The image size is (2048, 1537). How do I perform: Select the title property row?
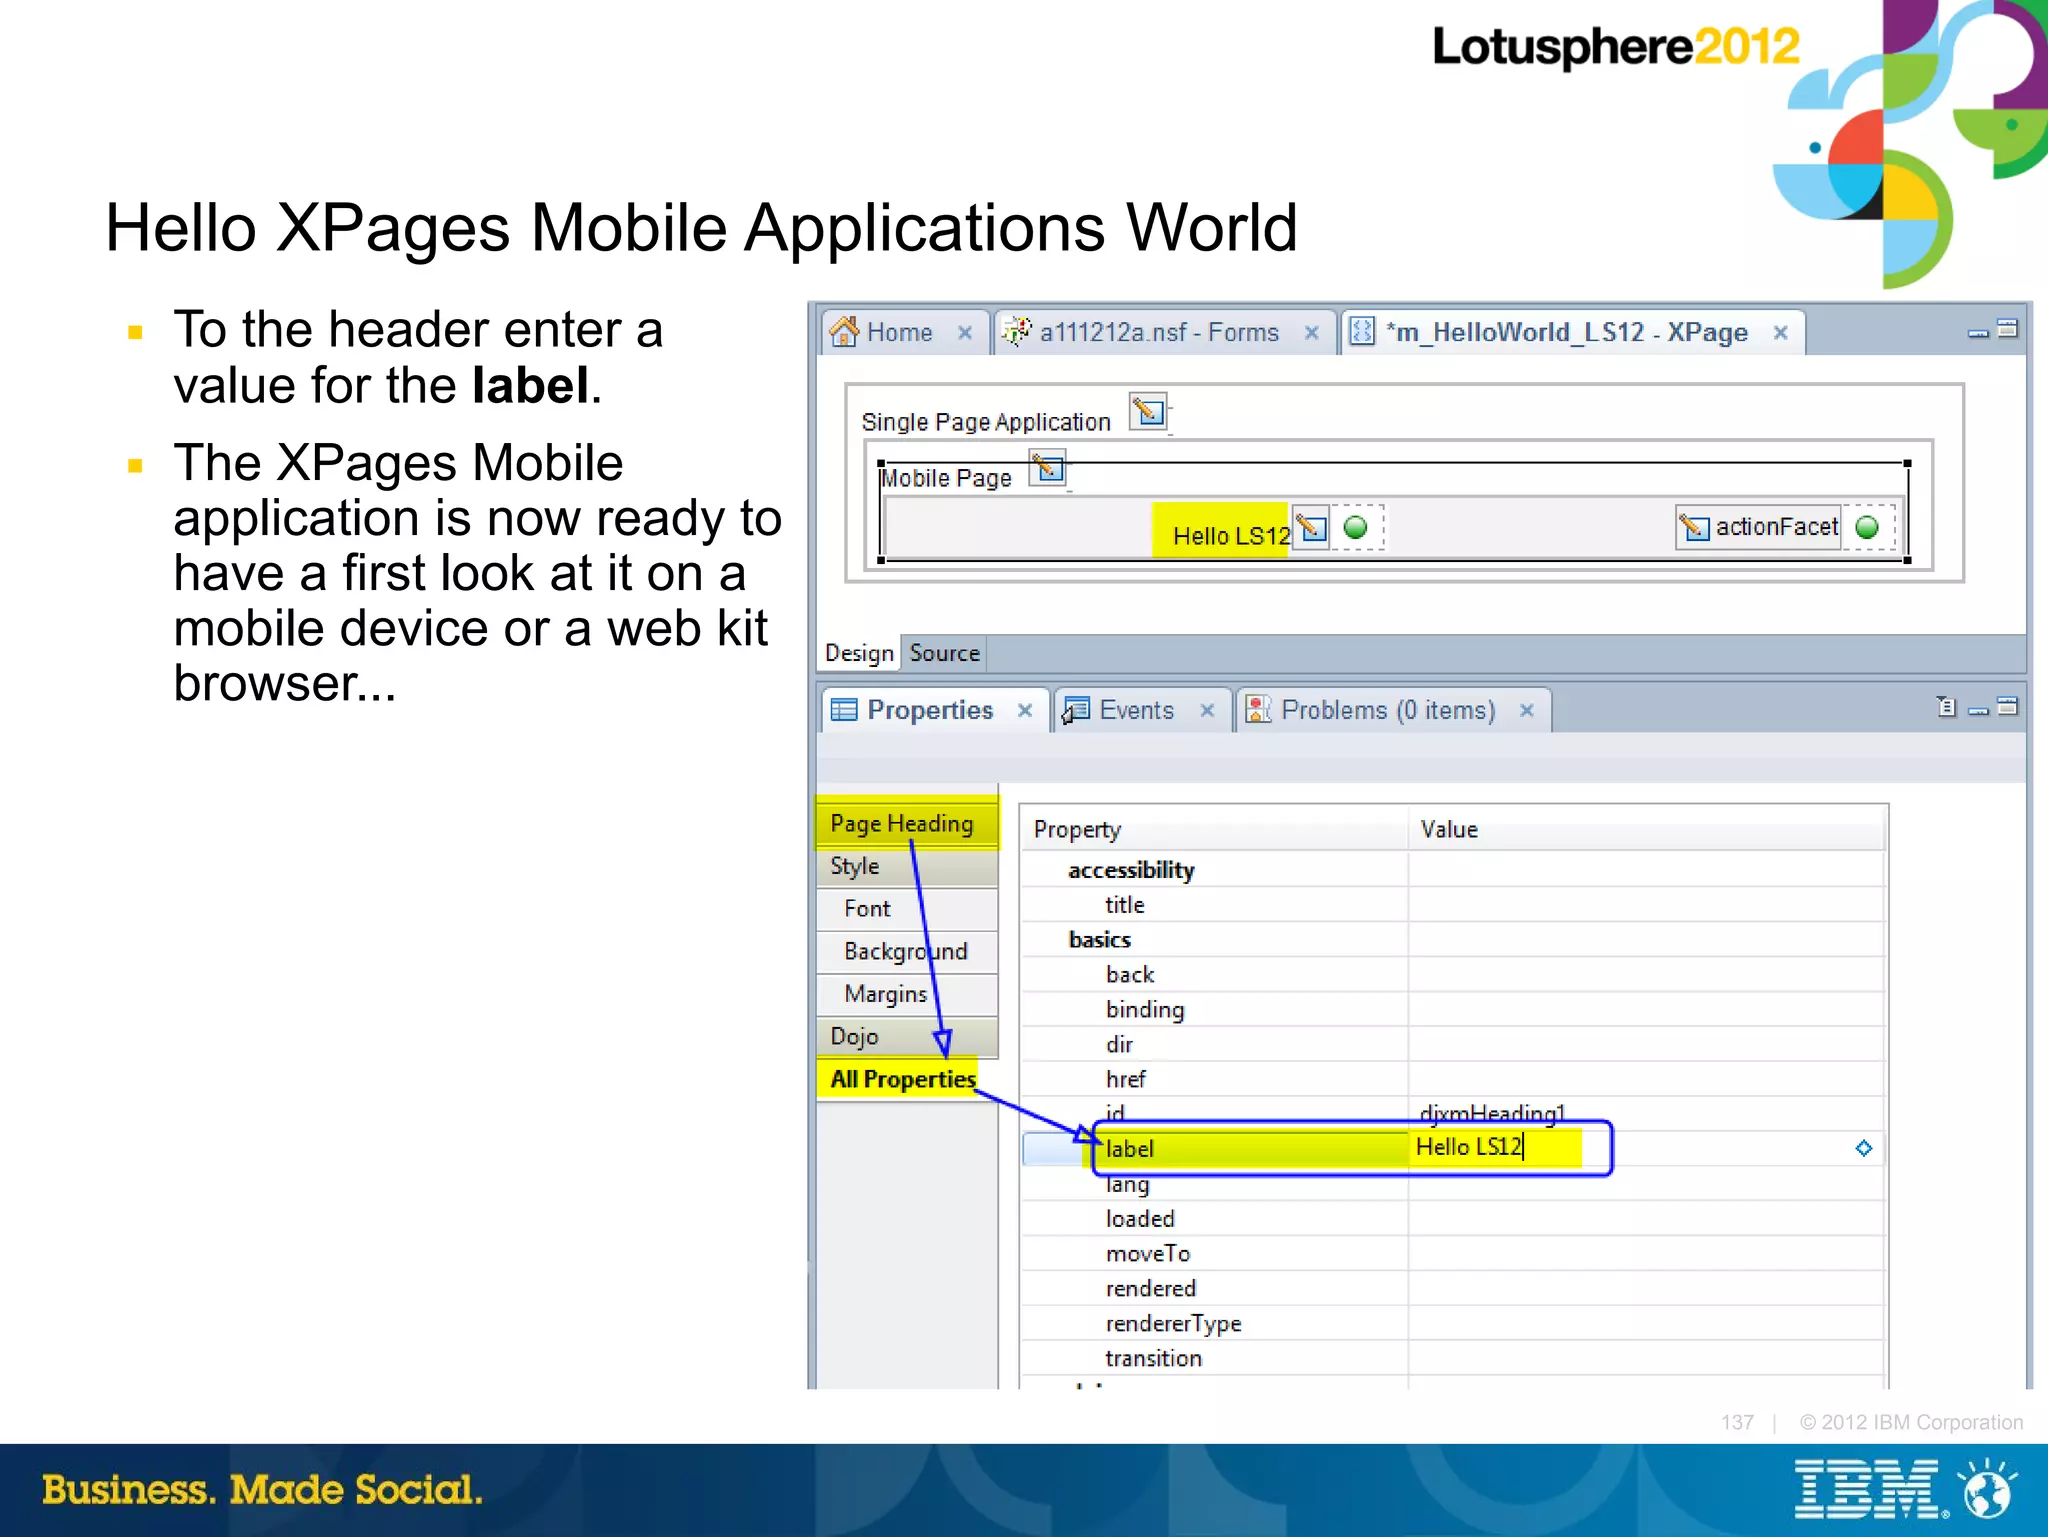(1453, 905)
